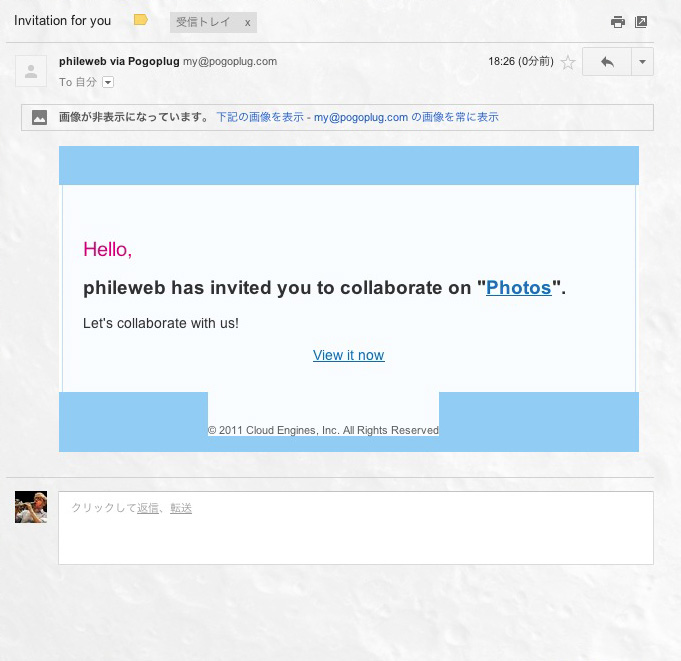The width and height of the screenshot is (681, 661).
Task: Select the 受信トレイ label tag
Action: click(x=203, y=22)
